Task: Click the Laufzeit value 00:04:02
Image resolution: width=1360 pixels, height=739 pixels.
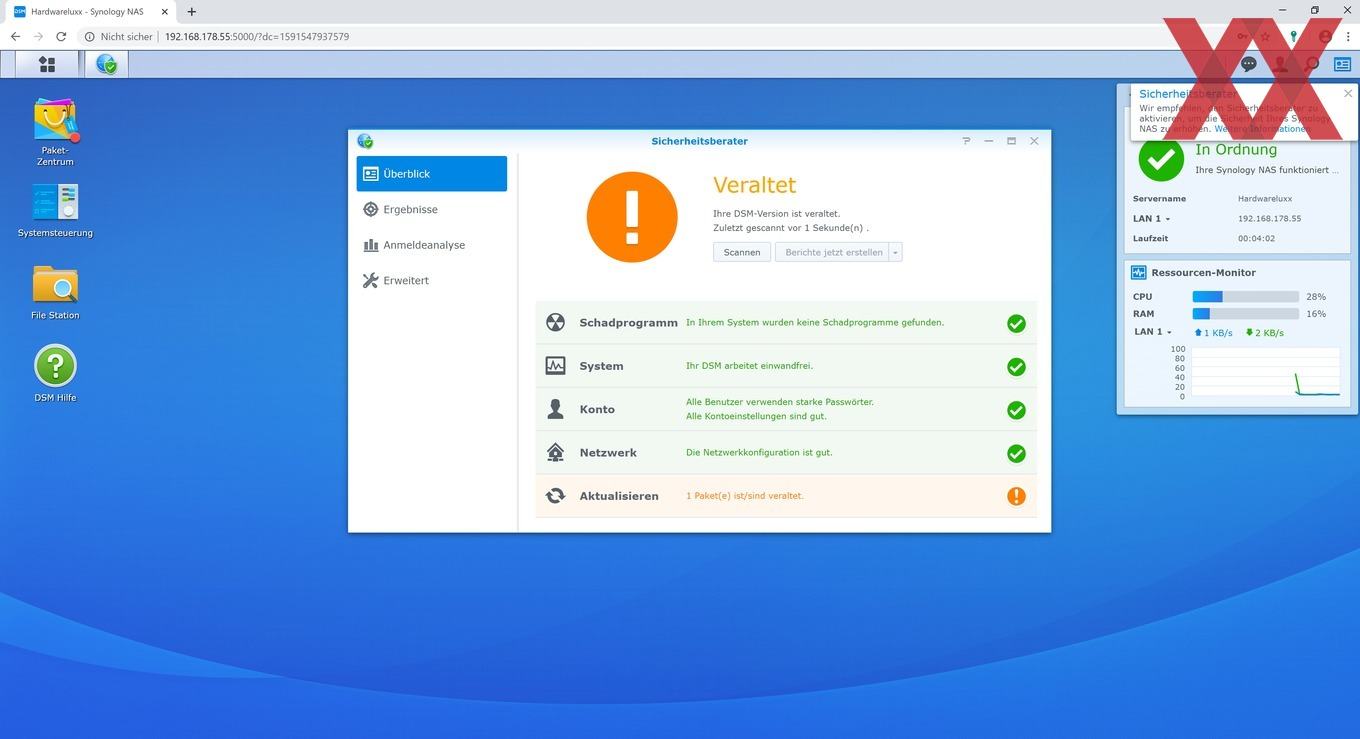Action: (x=1256, y=238)
